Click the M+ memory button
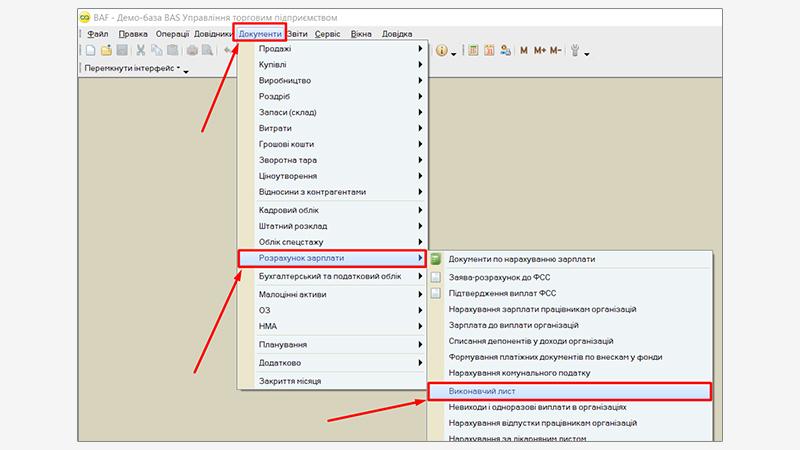The height and width of the screenshot is (450, 800). click(x=540, y=51)
